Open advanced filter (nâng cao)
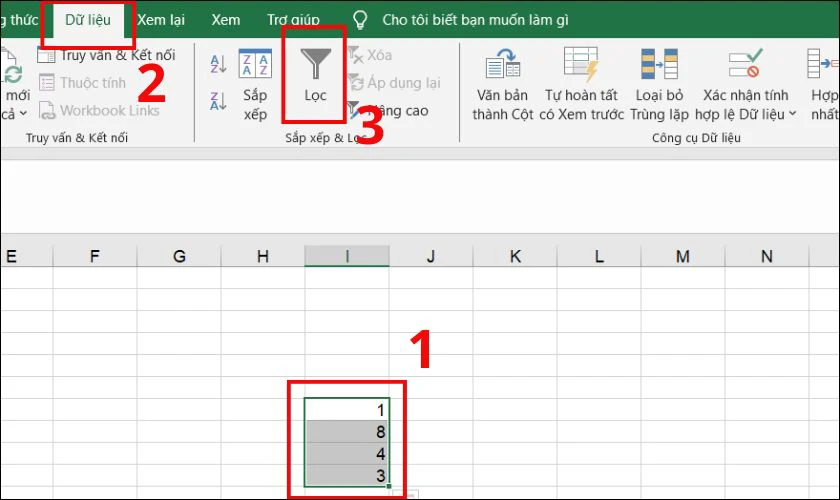The image size is (840, 500). [388, 110]
